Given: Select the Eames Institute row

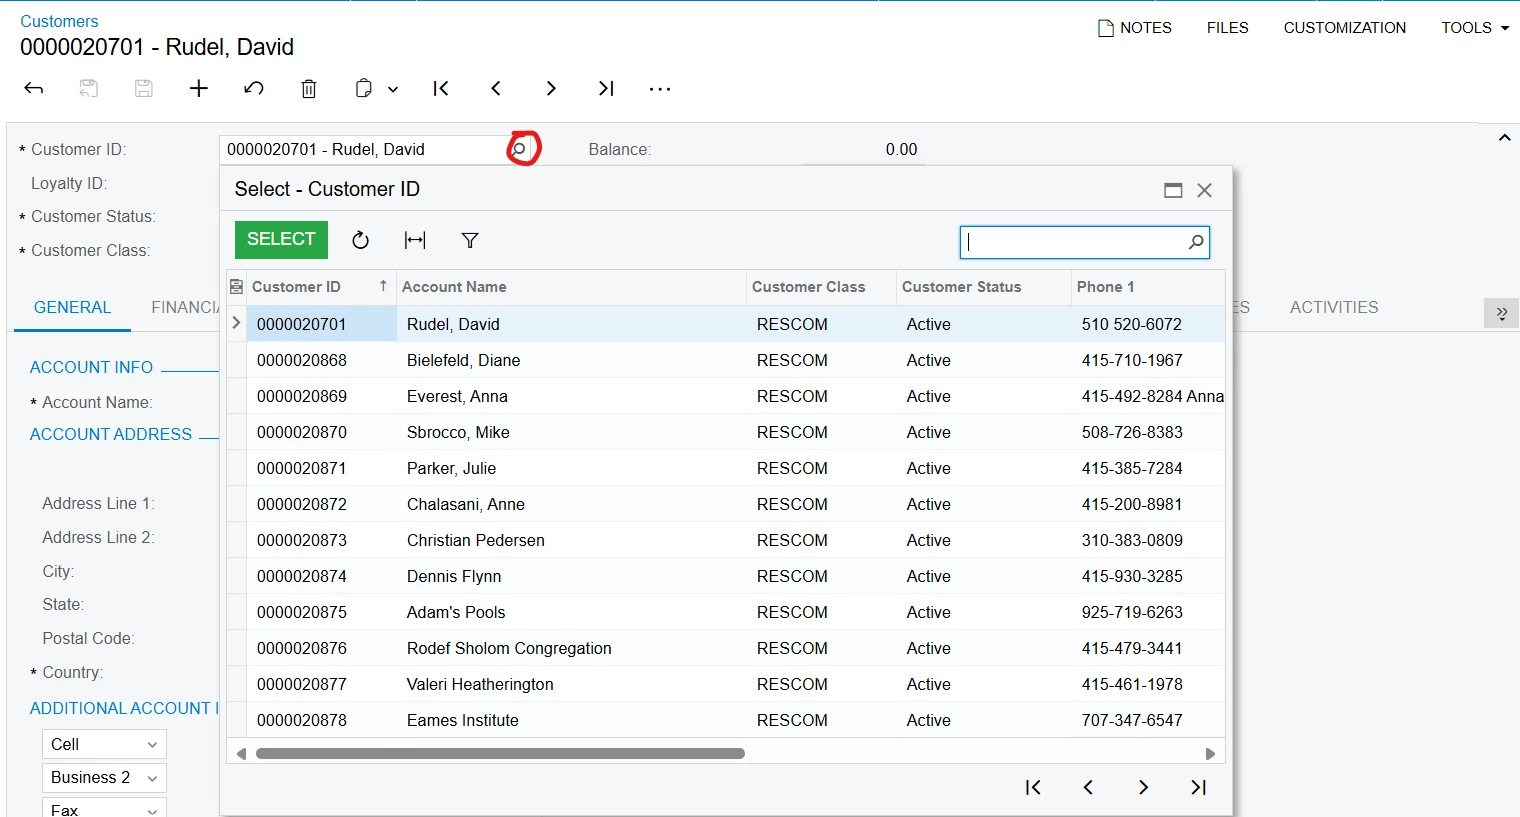Looking at the screenshot, I should (x=726, y=720).
